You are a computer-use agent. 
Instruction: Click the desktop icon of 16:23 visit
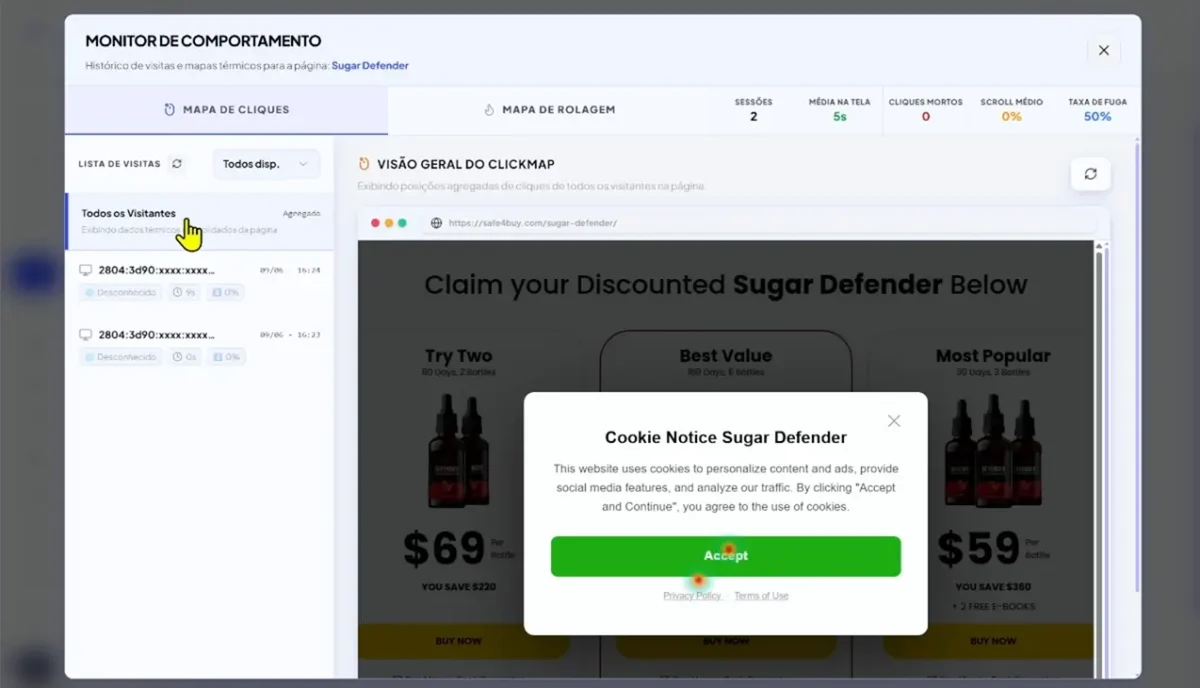point(86,334)
